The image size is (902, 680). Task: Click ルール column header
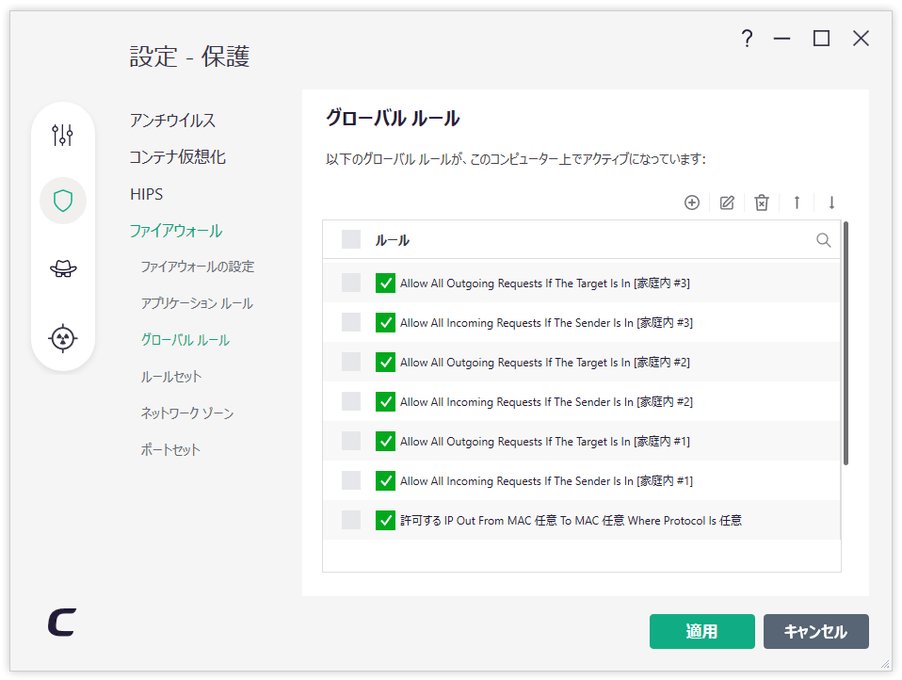tap(392, 240)
